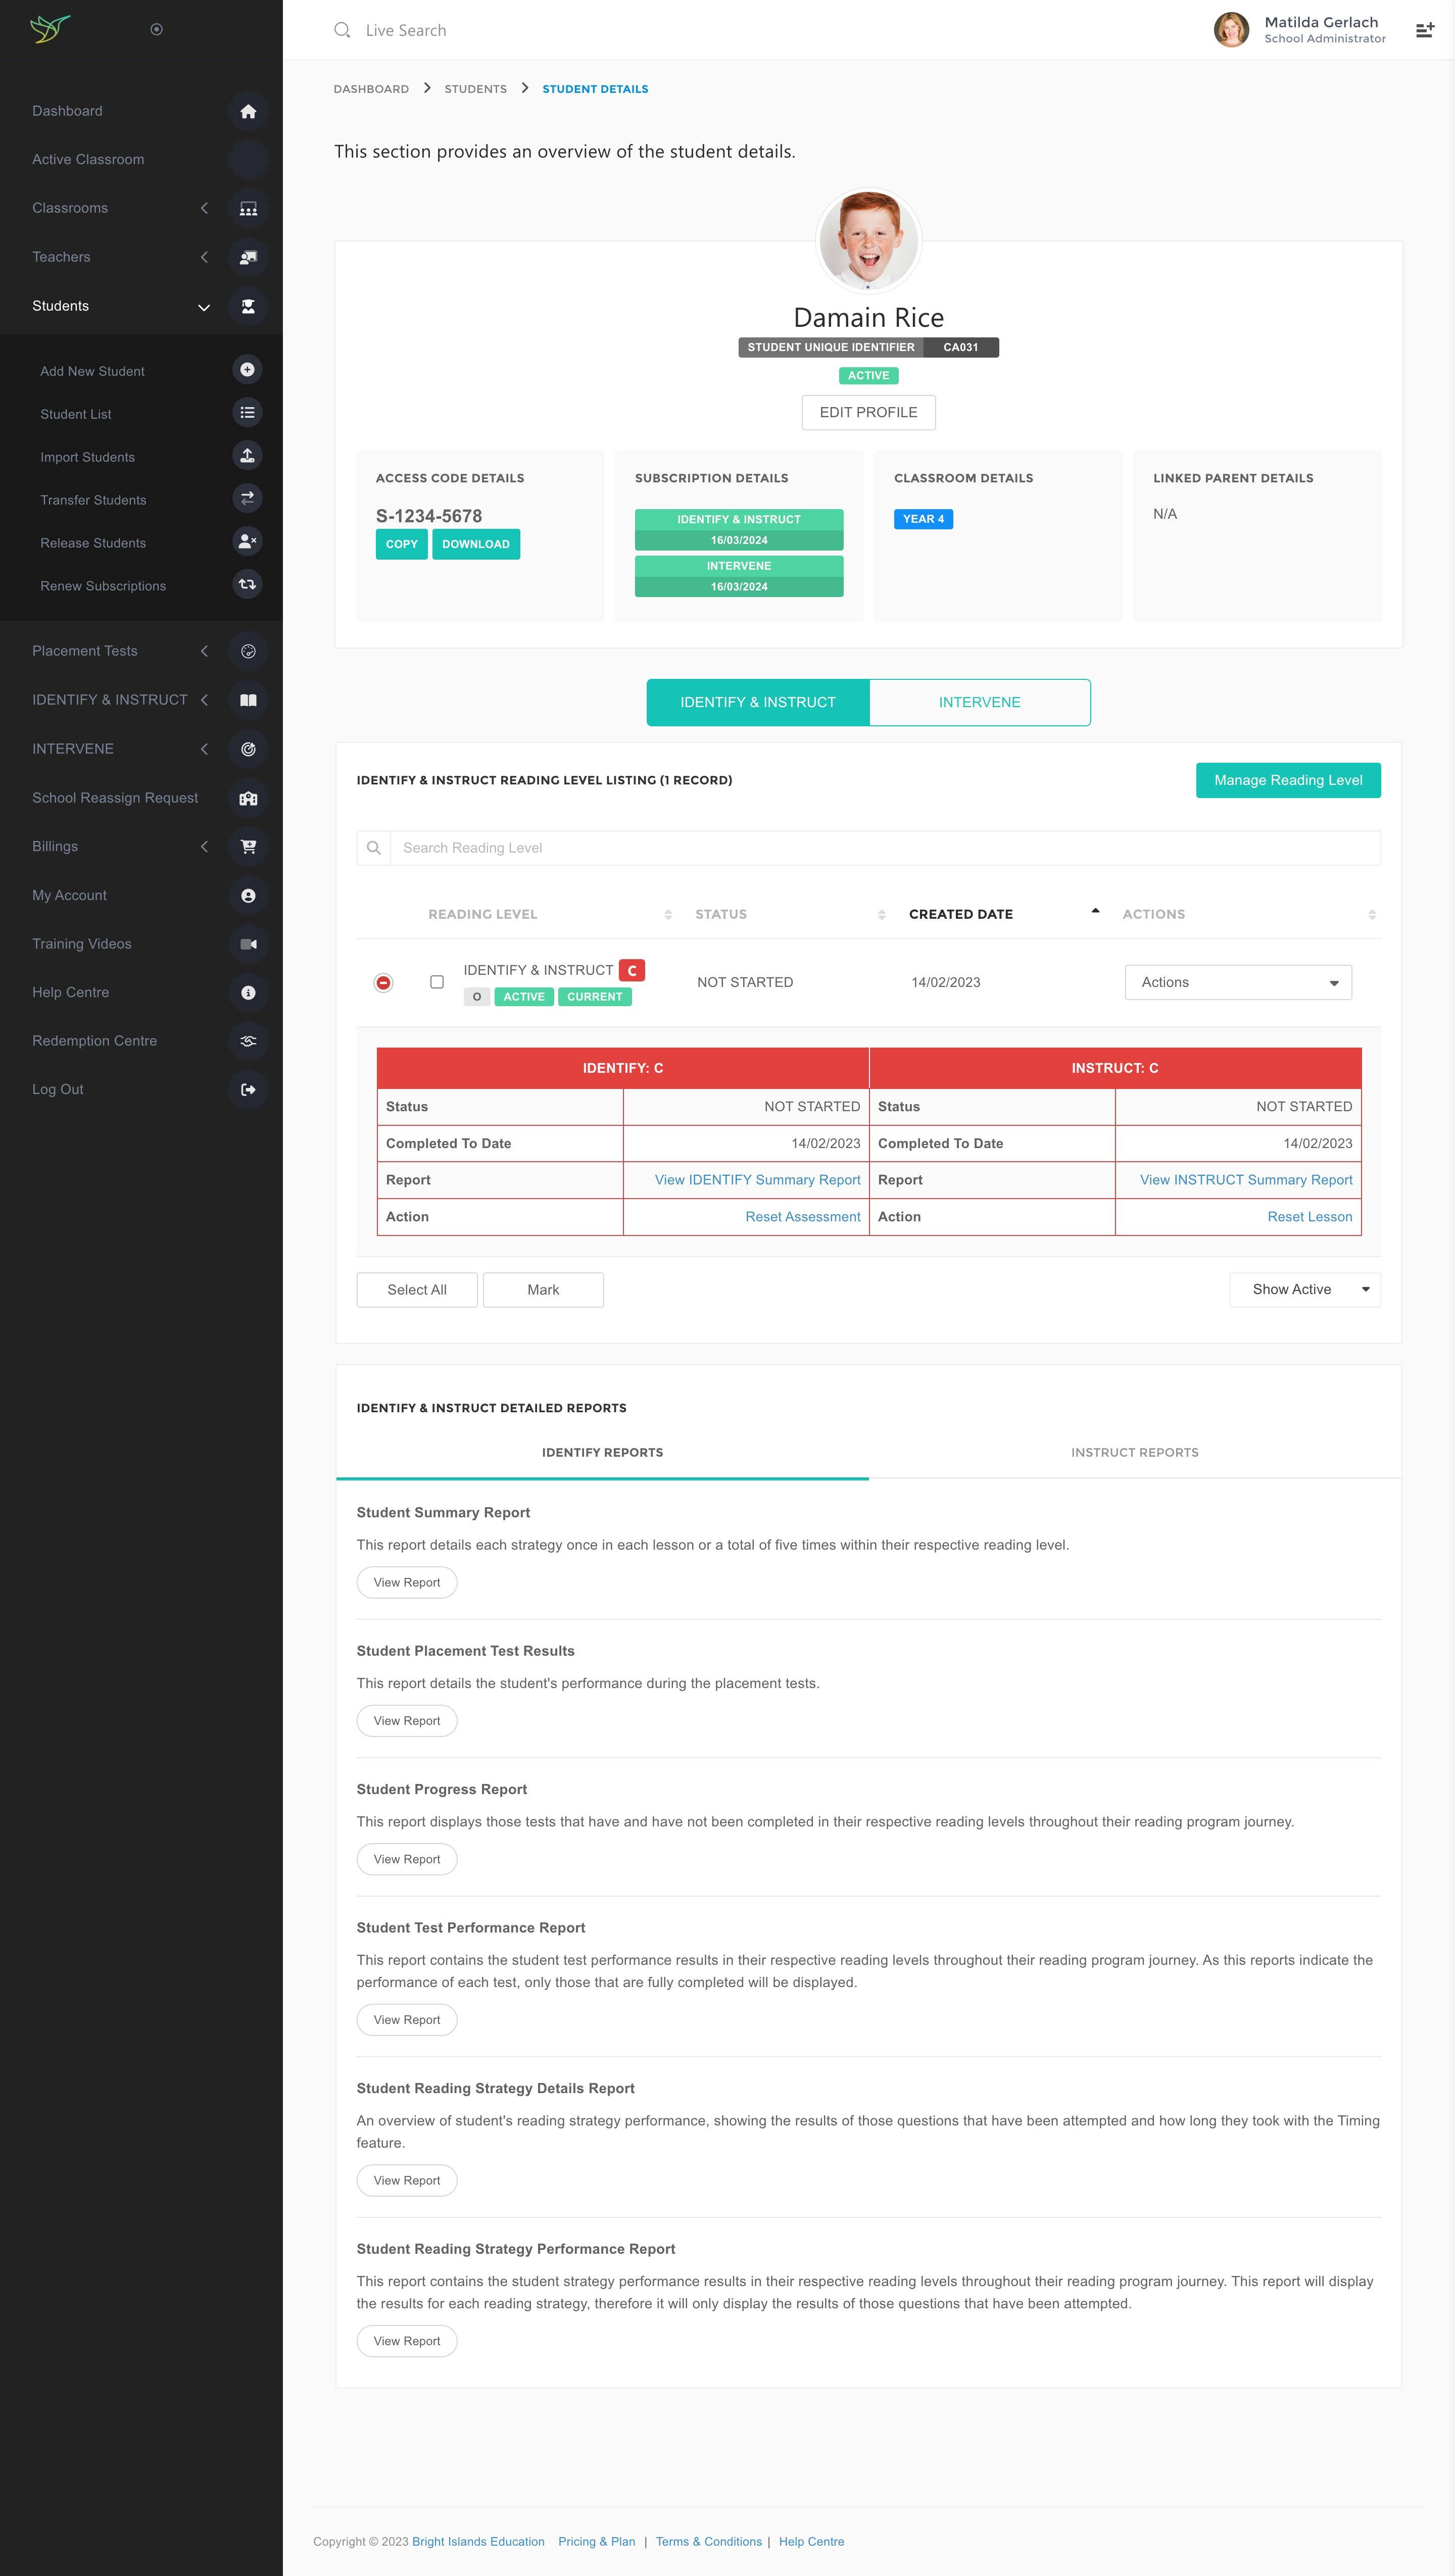Check the reading level row checkbox

[437, 982]
